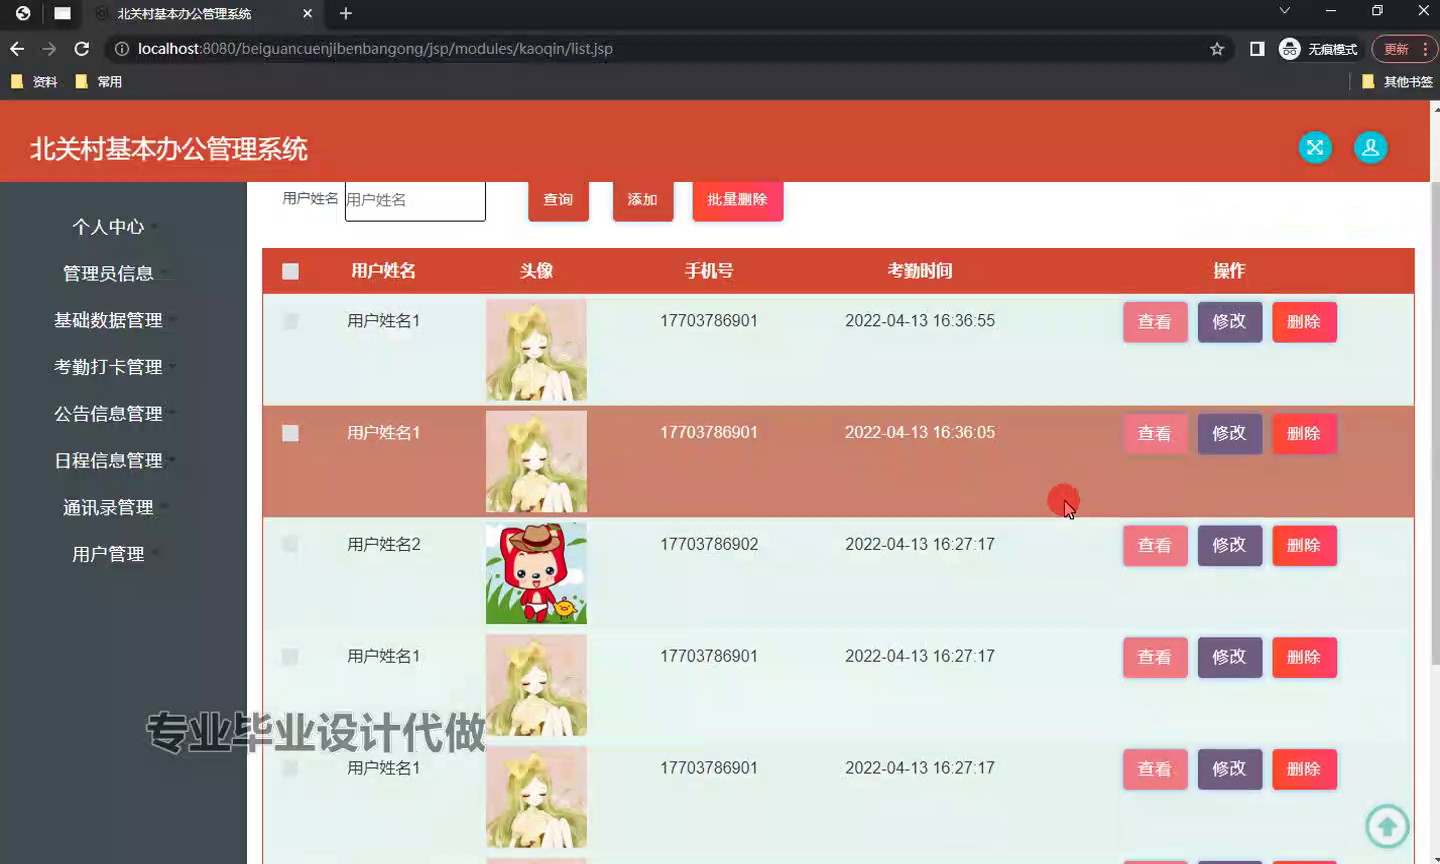Expand 管理员信息 sidebar menu

tap(108, 274)
